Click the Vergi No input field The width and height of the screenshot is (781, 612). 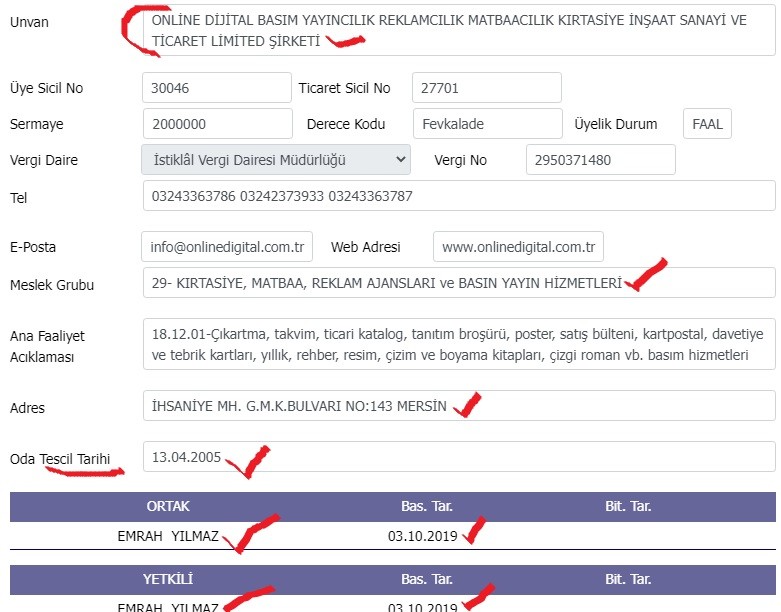[600, 160]
